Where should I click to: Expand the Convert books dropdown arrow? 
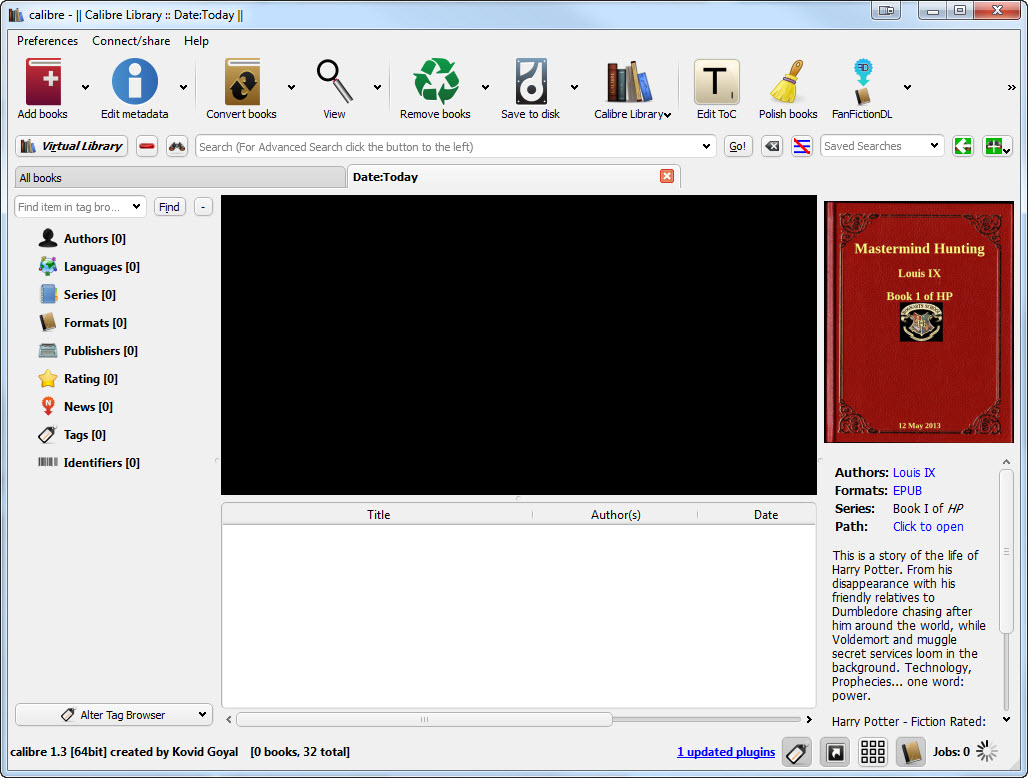point(291,87)
